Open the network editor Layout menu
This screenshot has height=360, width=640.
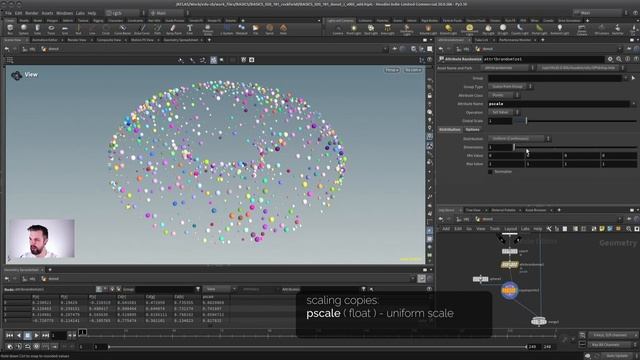pyautogui.click(x=510, y=229)
